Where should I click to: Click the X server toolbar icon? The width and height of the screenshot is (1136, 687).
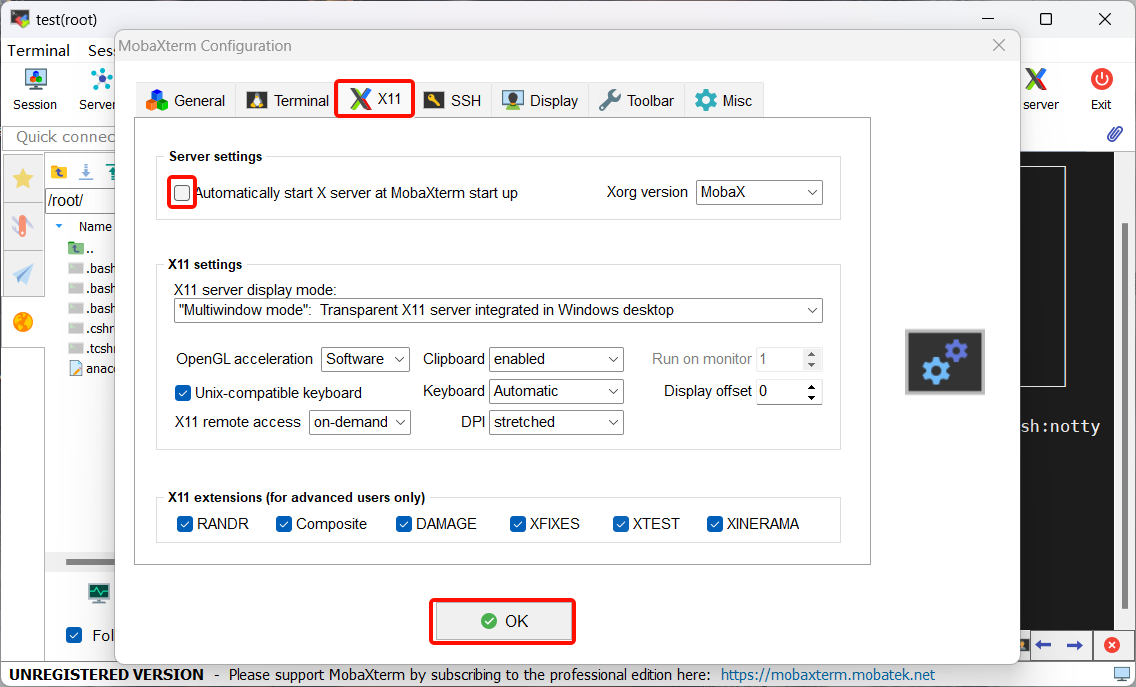[1039, 90]
